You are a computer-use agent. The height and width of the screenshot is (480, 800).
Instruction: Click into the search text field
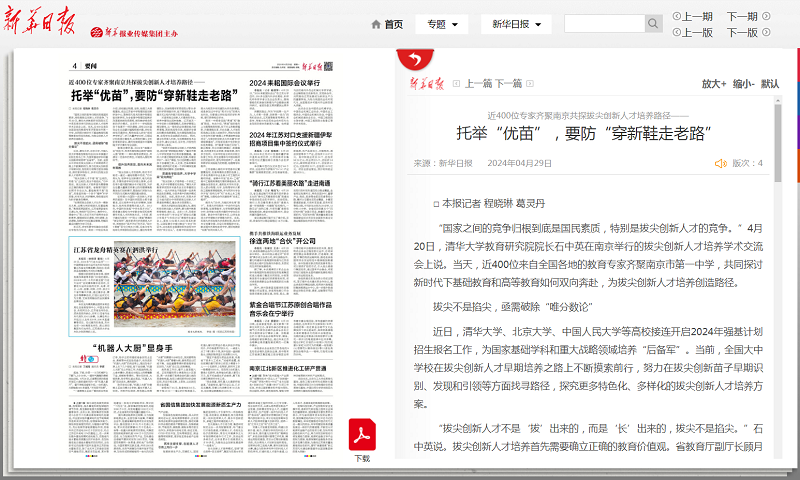pyautogui.click(x=603, y=24)
